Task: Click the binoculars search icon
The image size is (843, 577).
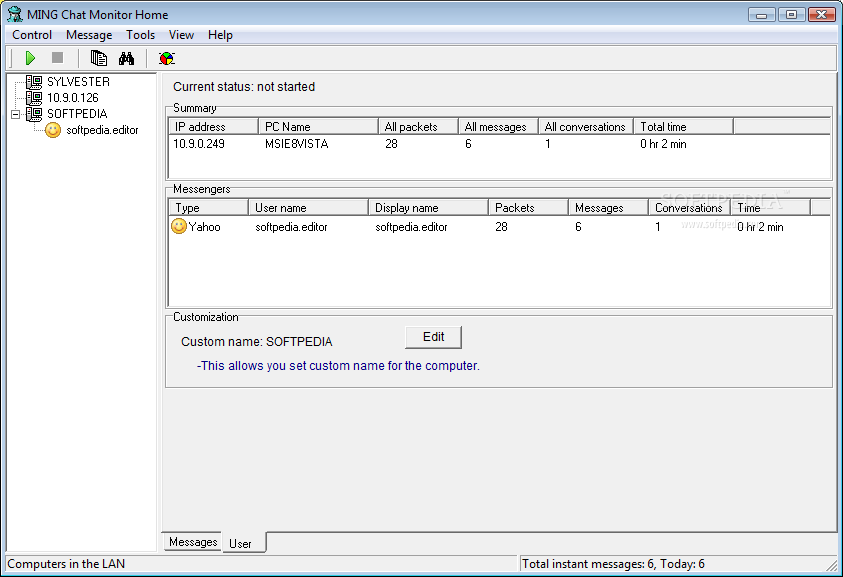Action: (x=126, y=58)
